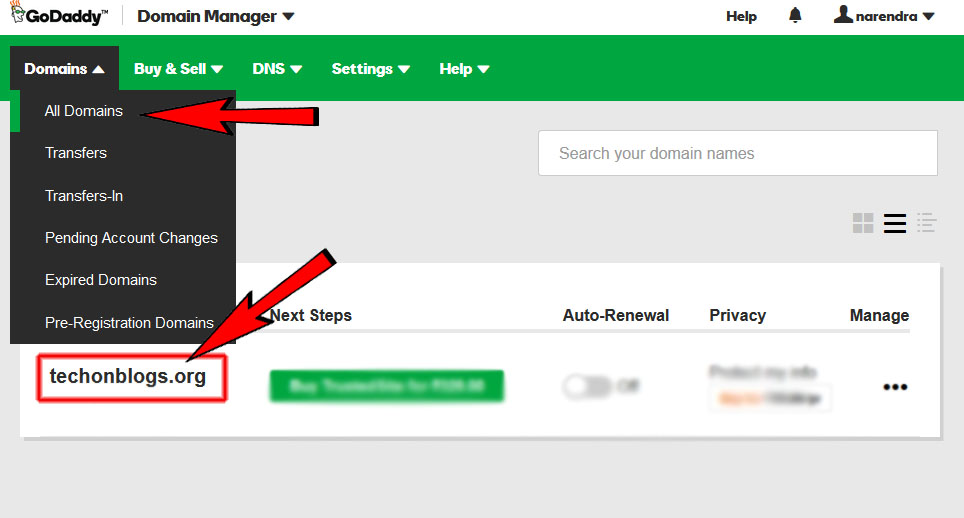Switch to grid card view
The height and width of the screenshot is (518, 964).
point(863,222)
